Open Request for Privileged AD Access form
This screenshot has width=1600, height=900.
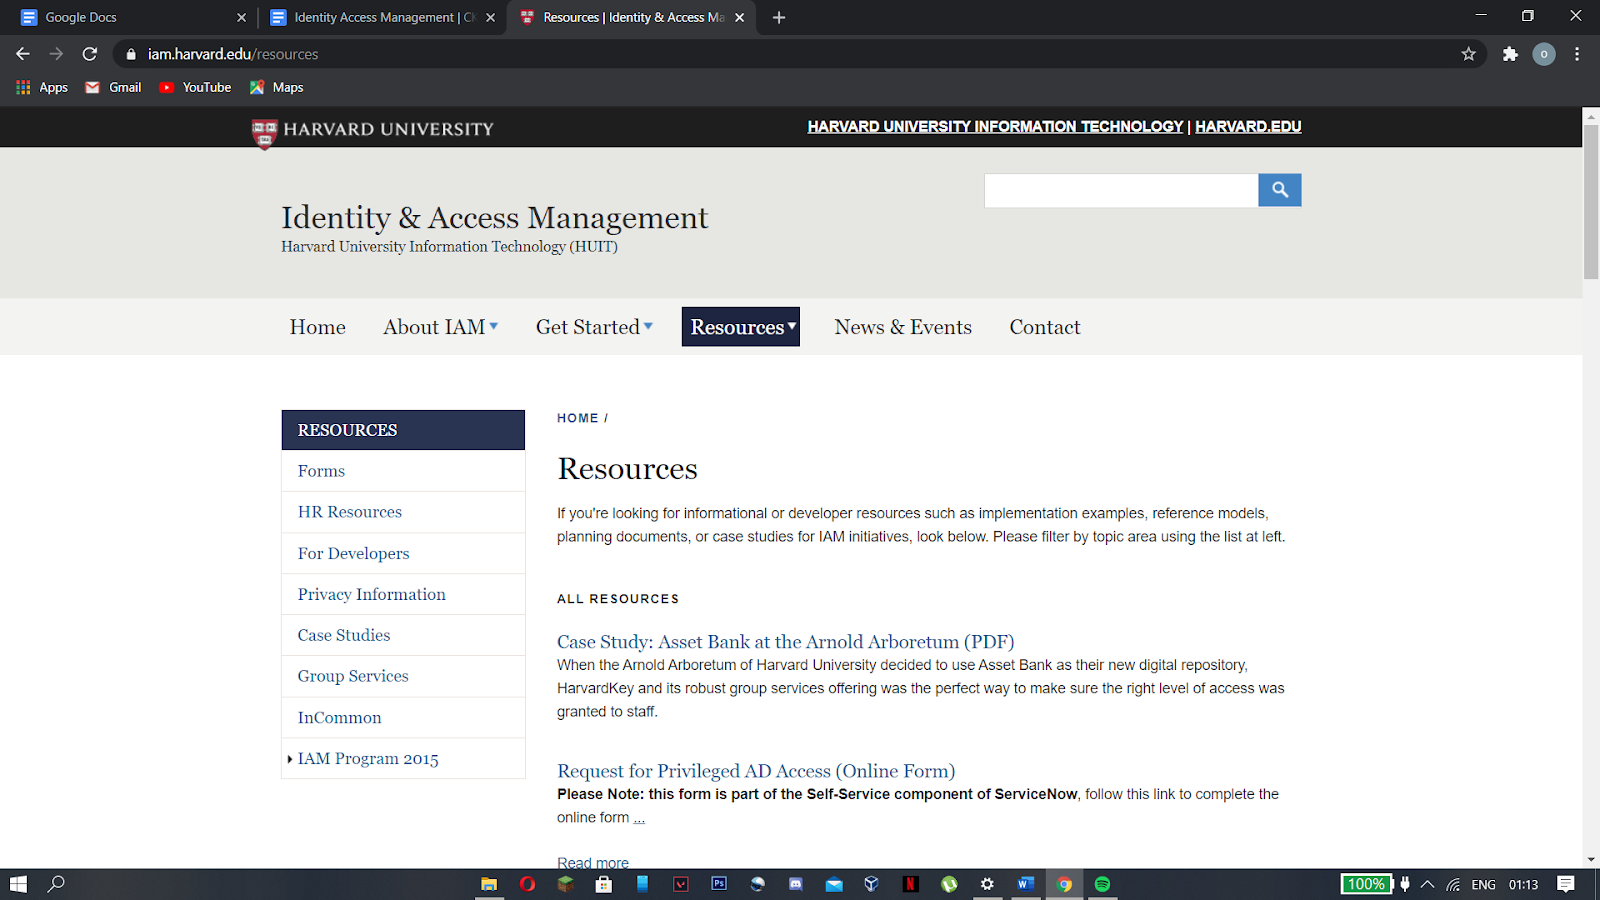[756, 771]
